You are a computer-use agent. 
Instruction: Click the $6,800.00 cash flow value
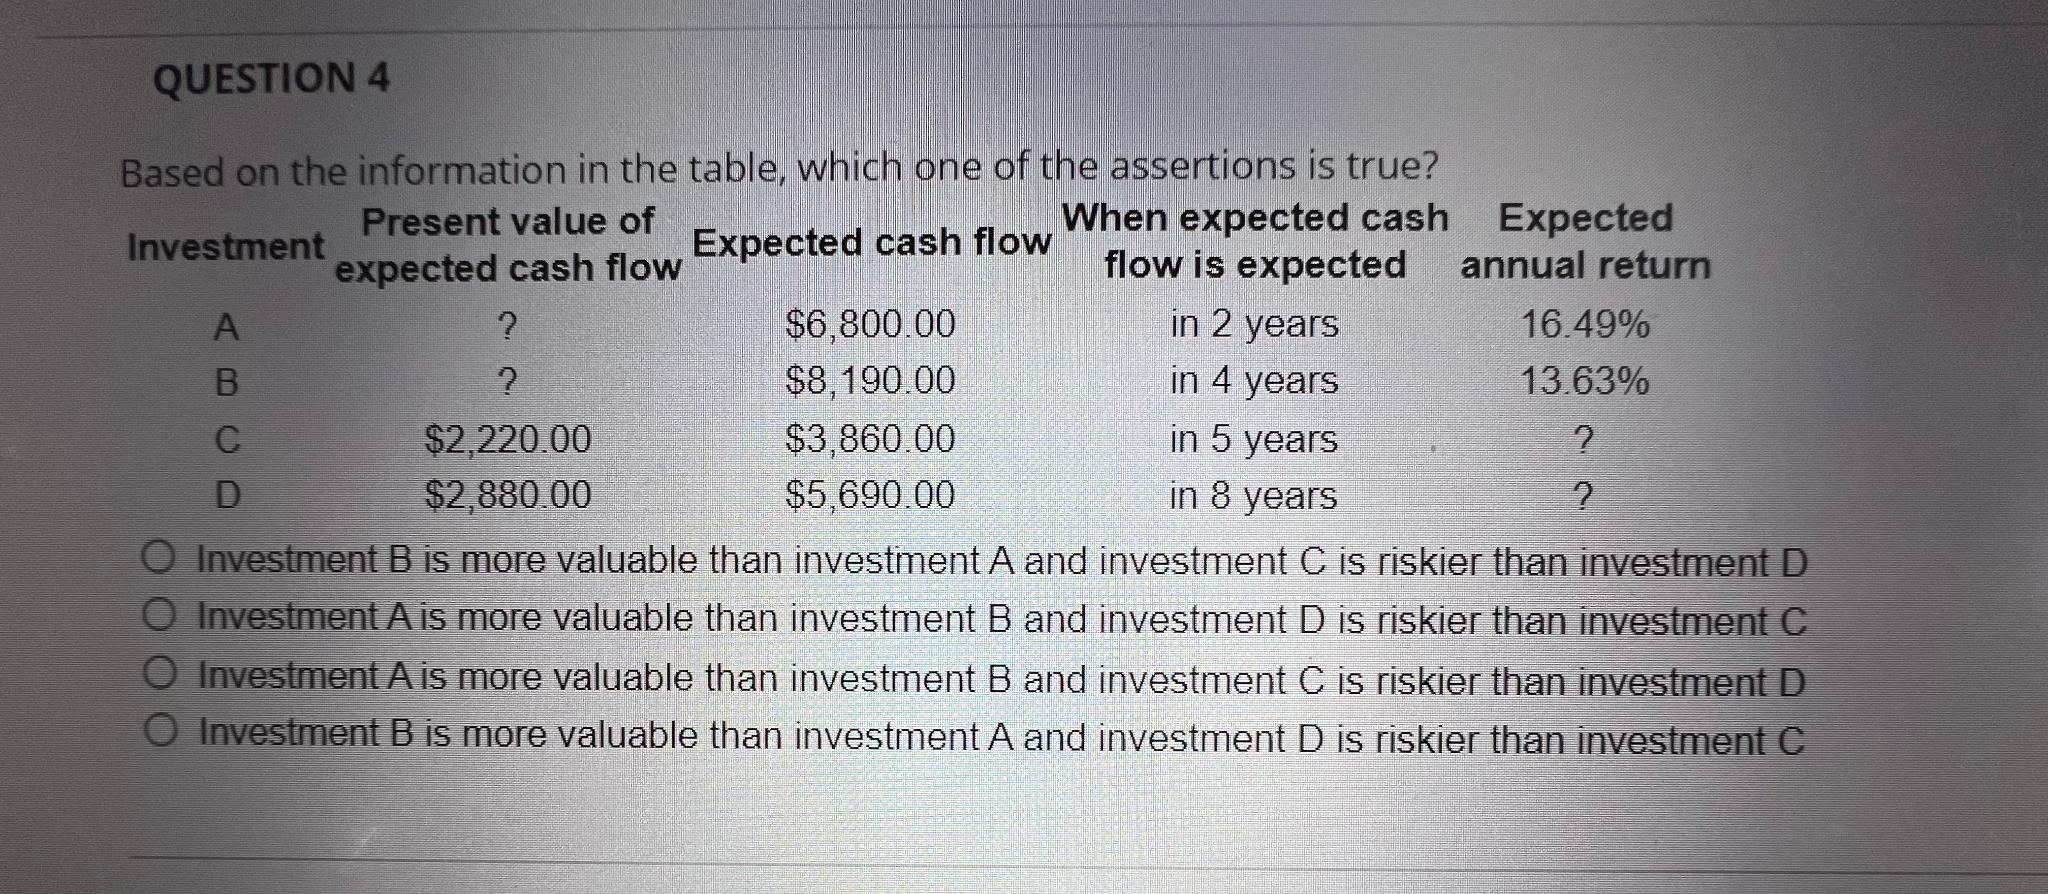click(870, 323)
